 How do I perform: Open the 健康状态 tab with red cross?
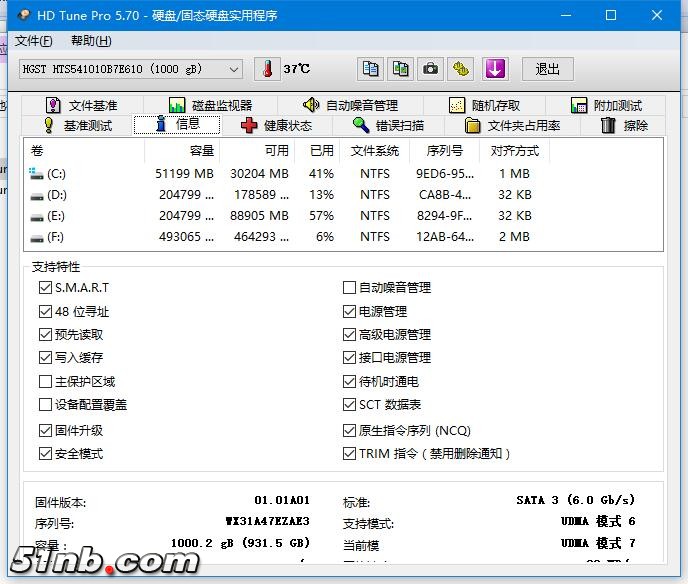click(277, 125)
